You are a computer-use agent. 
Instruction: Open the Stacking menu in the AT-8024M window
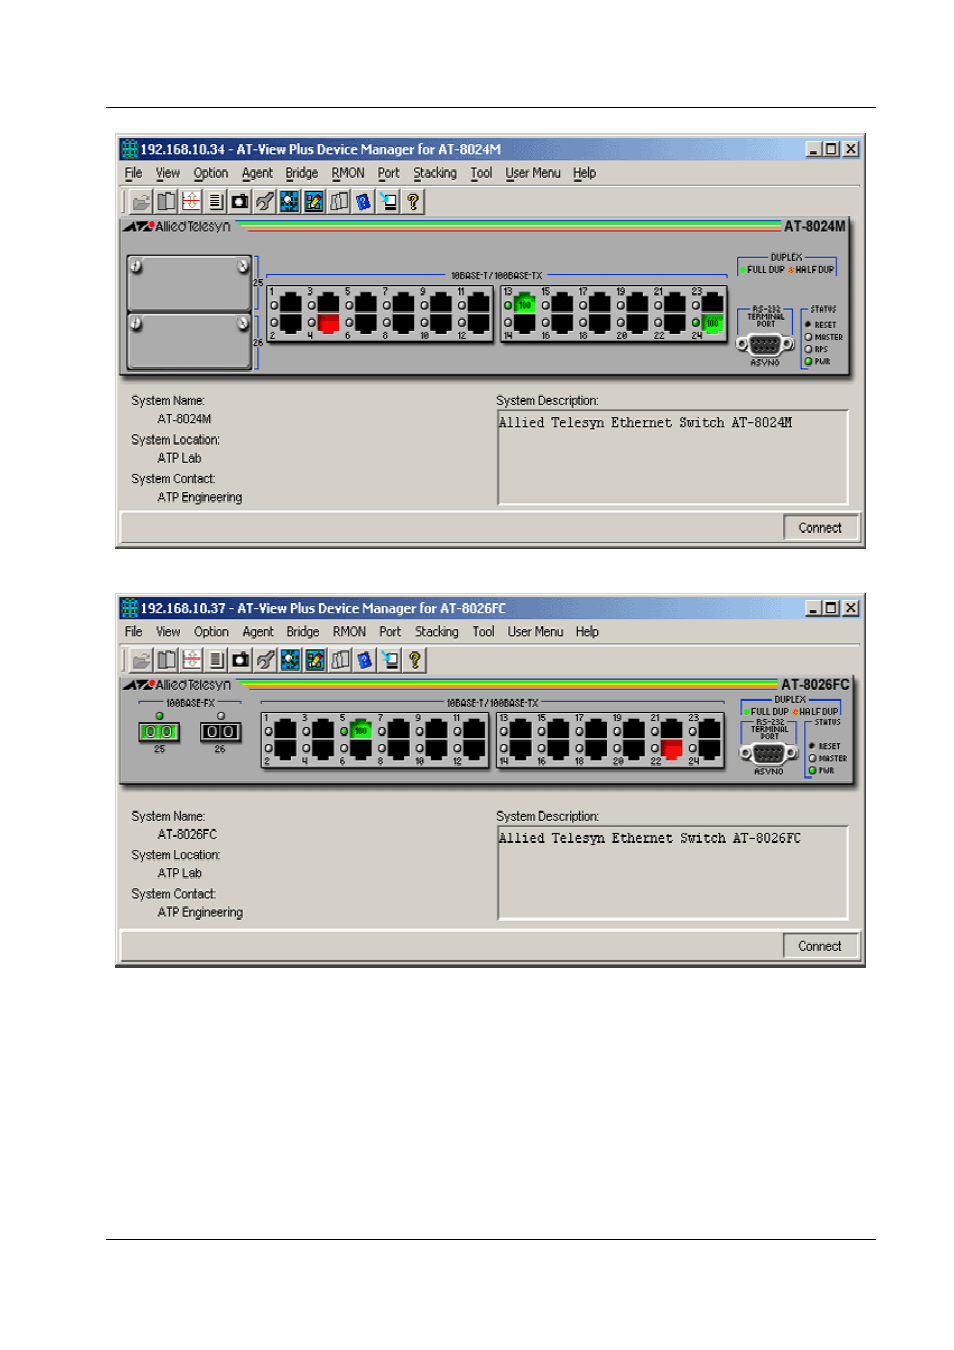pos(435,173)
